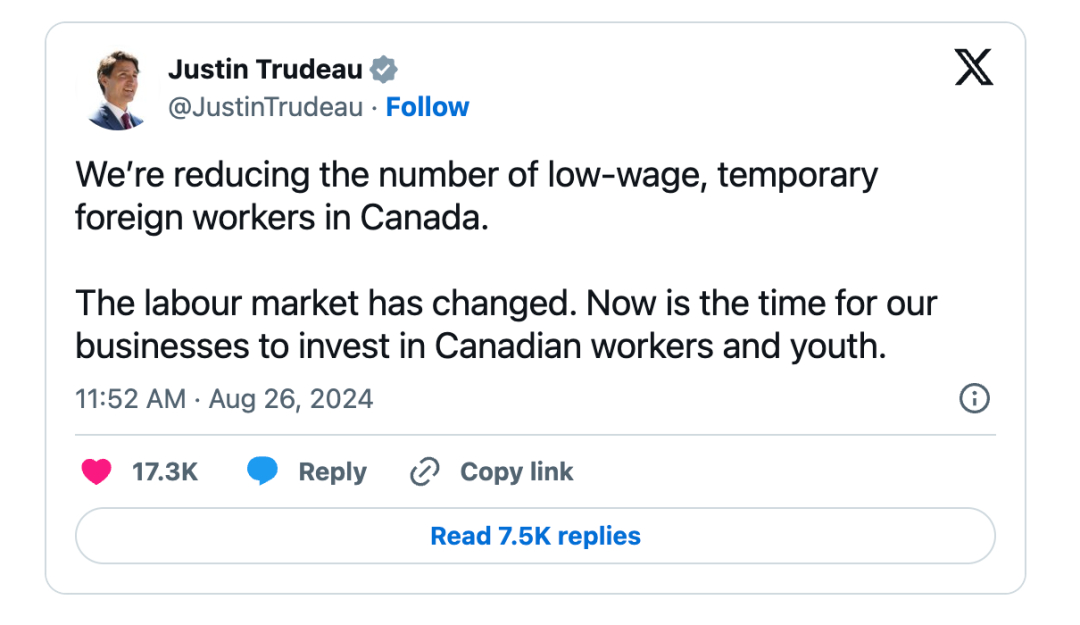Click the blue reply speech bubble icon

coord(262,471)
